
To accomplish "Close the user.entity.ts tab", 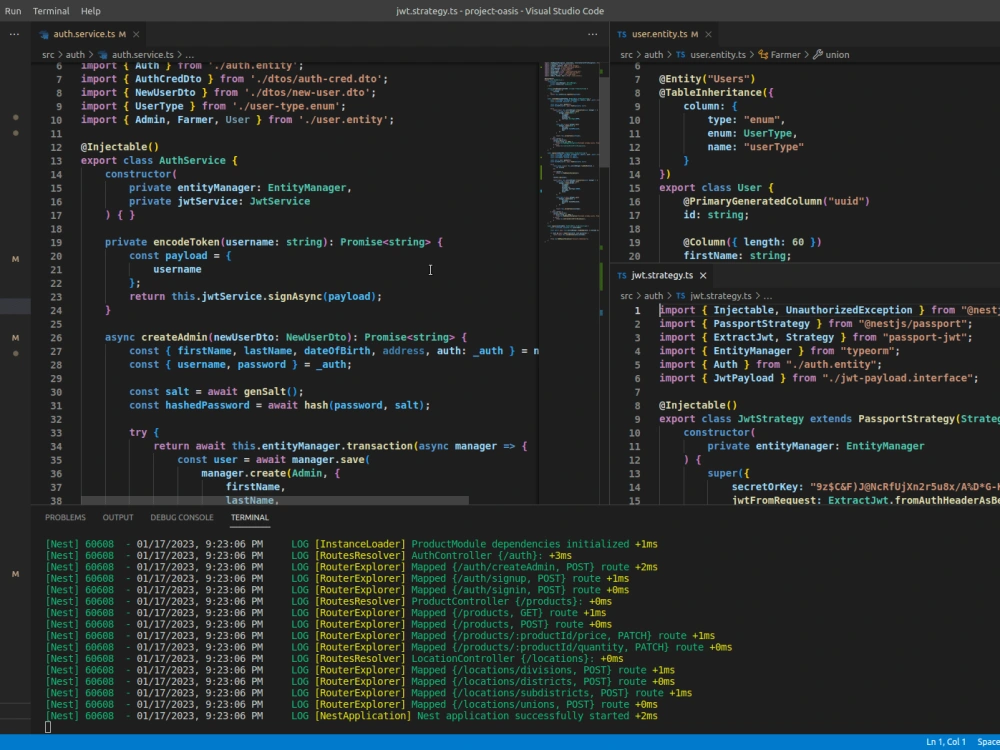I will pyautogui.click(x=708, y=34).
